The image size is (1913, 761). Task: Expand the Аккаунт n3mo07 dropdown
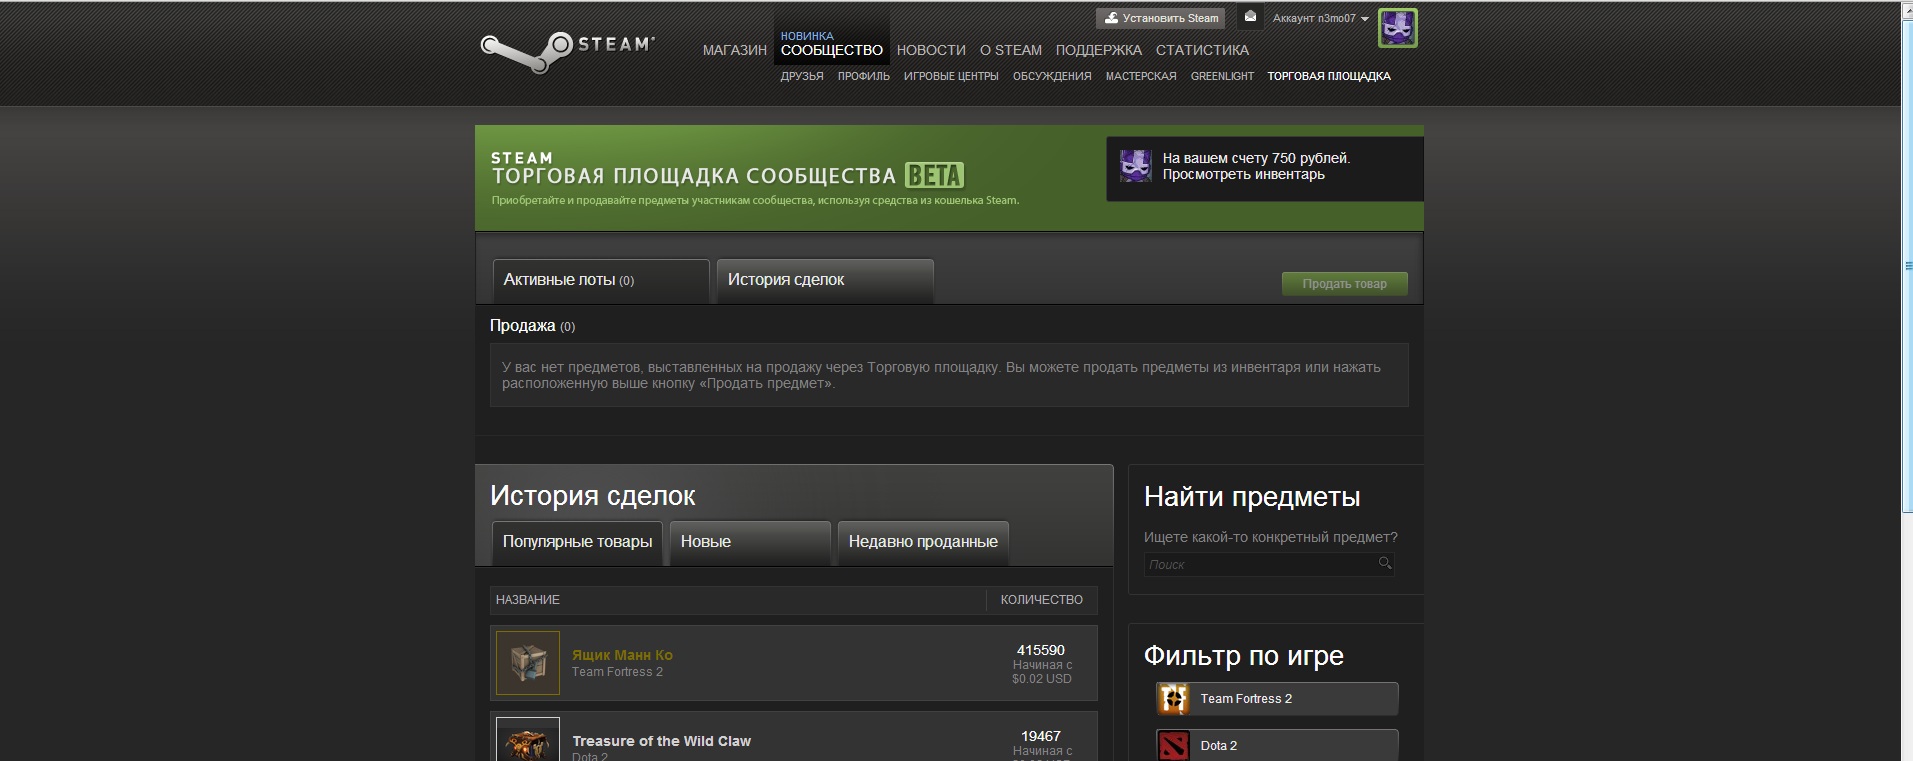pyautogui.click(x=1320, y=18)
